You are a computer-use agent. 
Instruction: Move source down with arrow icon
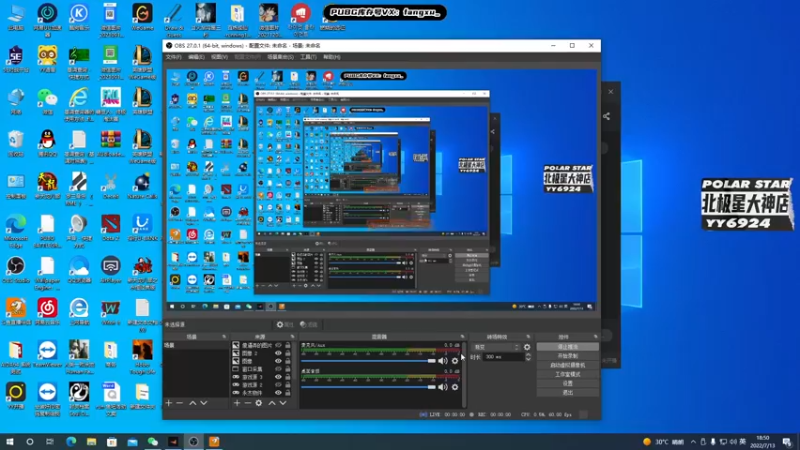tap(283, 403)
